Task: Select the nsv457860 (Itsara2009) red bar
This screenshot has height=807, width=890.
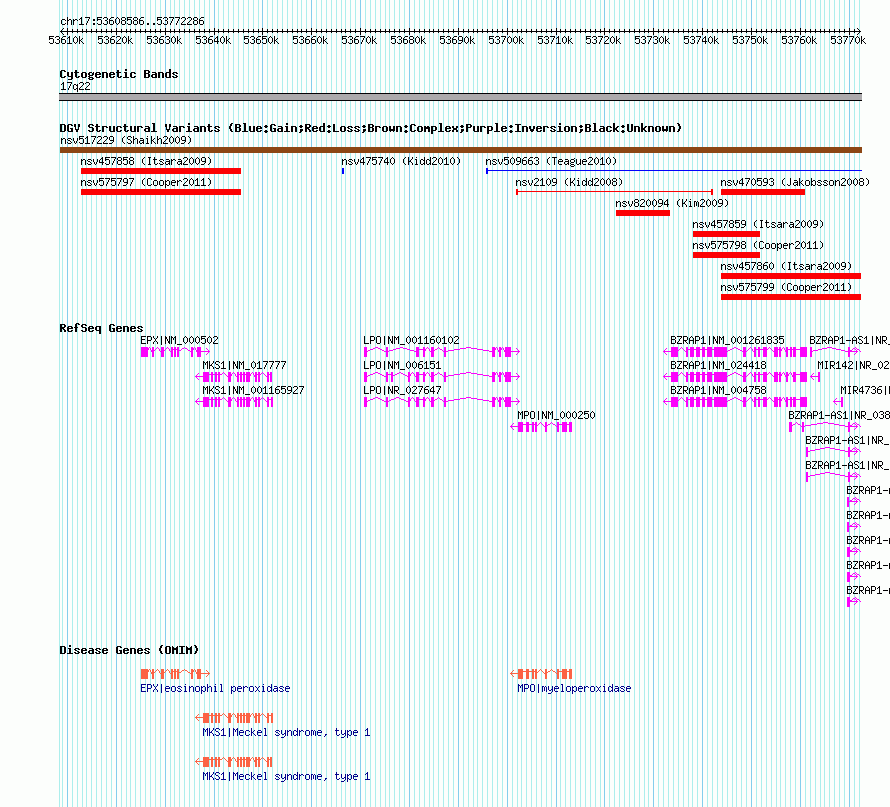Action: coord(791,276)
